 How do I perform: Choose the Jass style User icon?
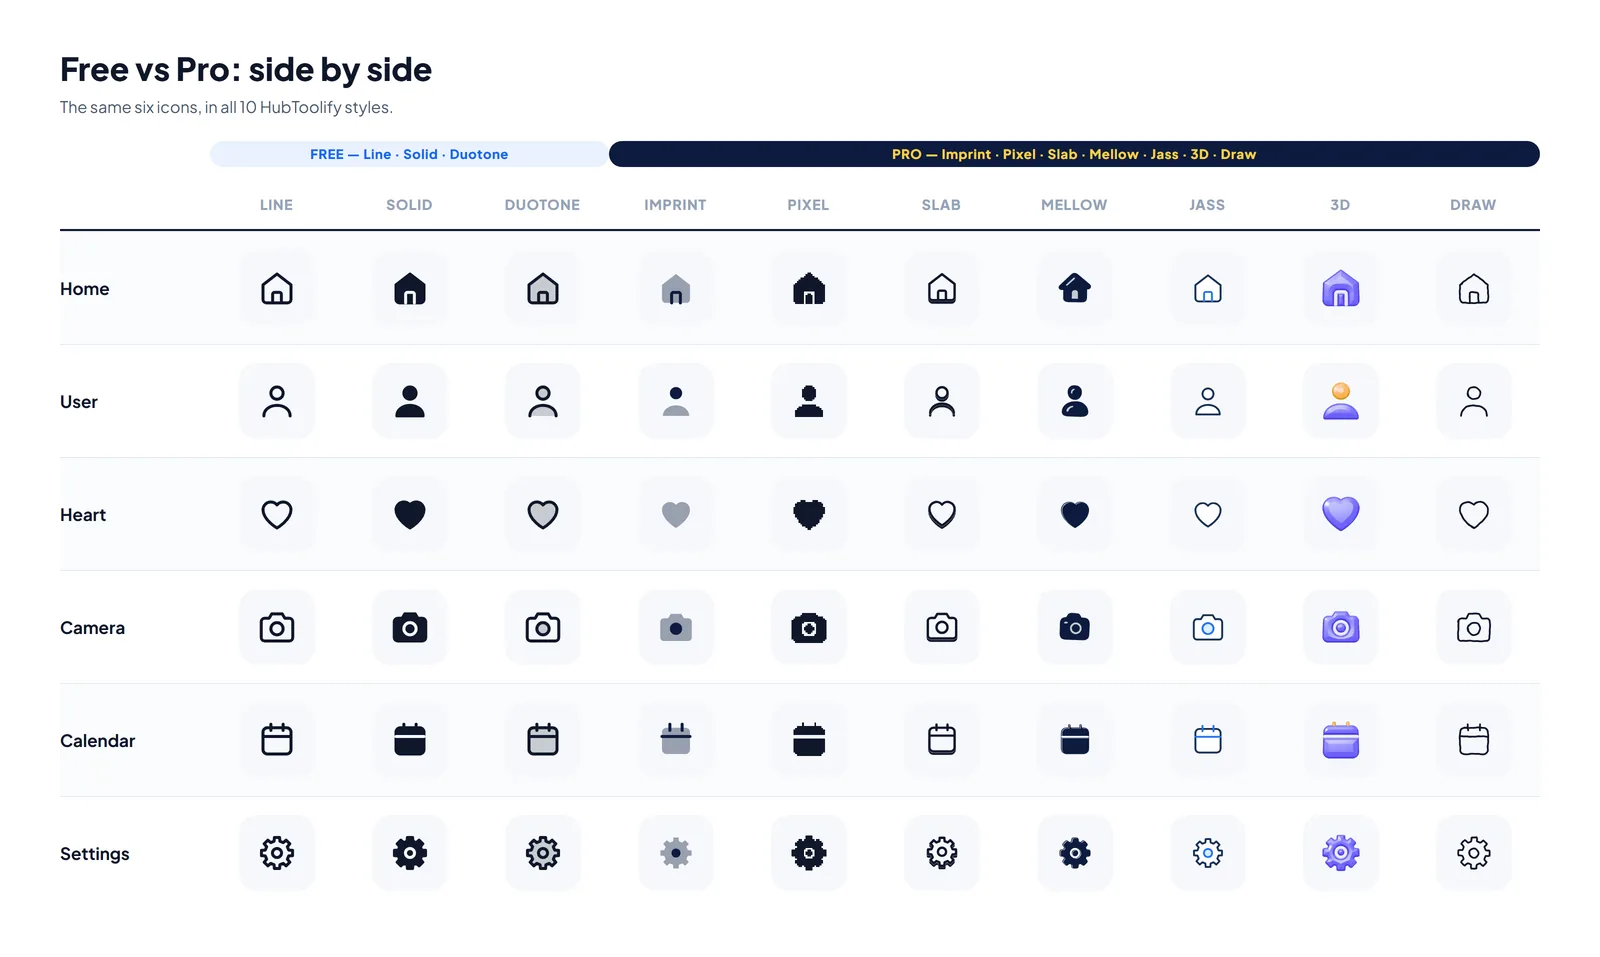pyautogui.click(x=1208, y=401)
